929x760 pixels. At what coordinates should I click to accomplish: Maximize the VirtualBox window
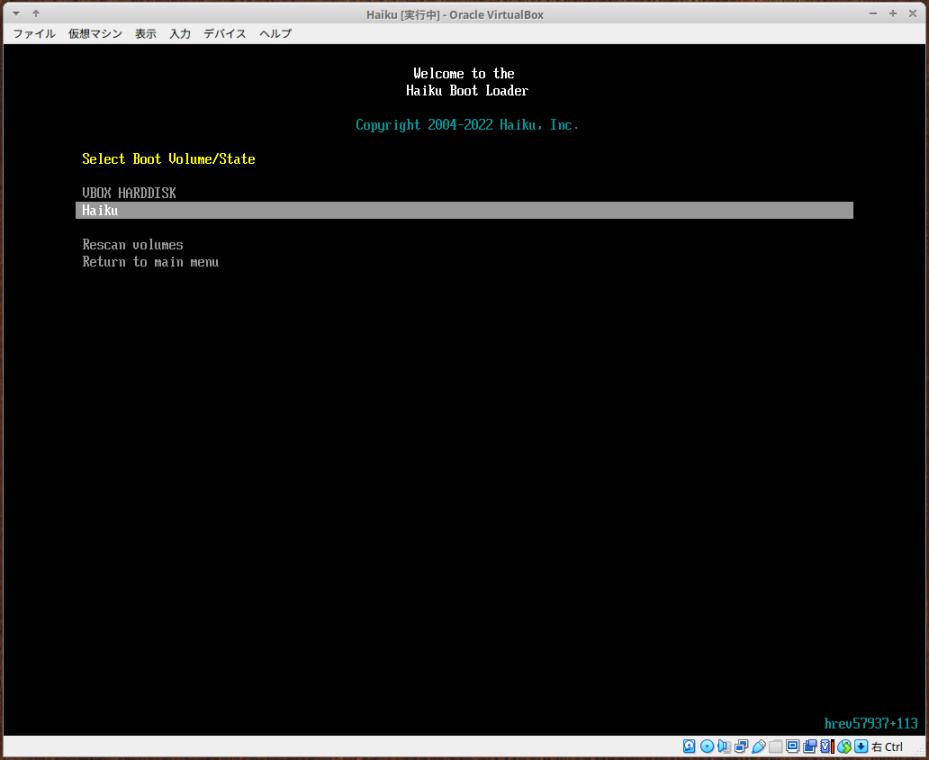pyautogui.click(x=893, y=13)
